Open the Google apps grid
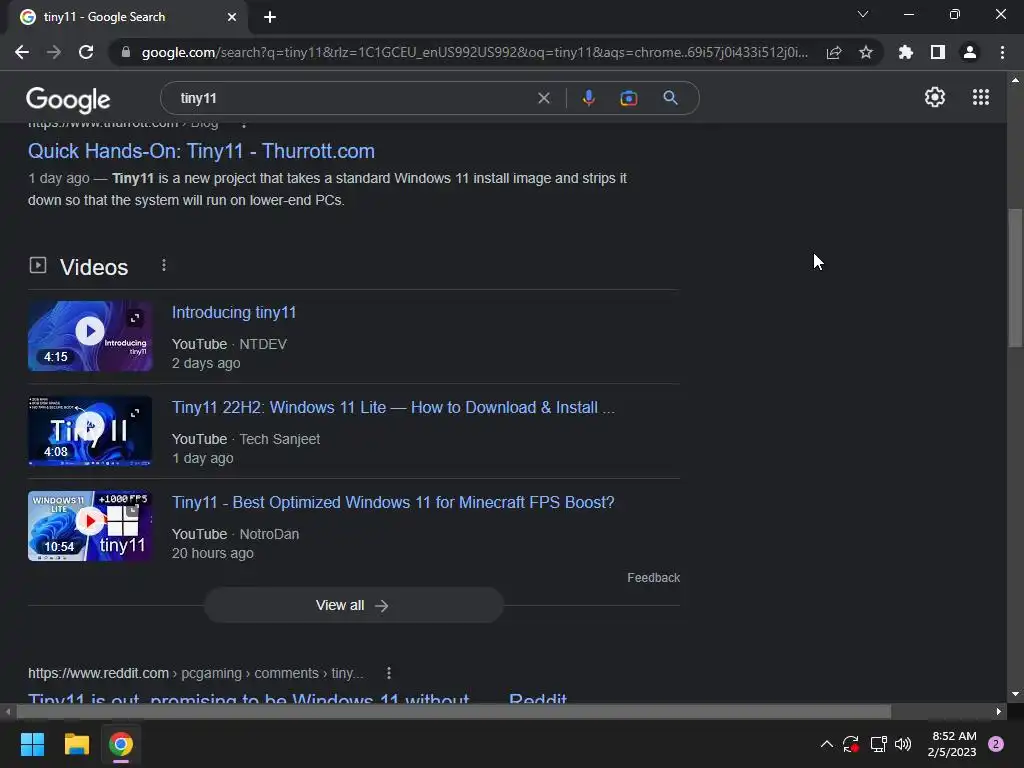1024x768 pixels. pos(981,97)
